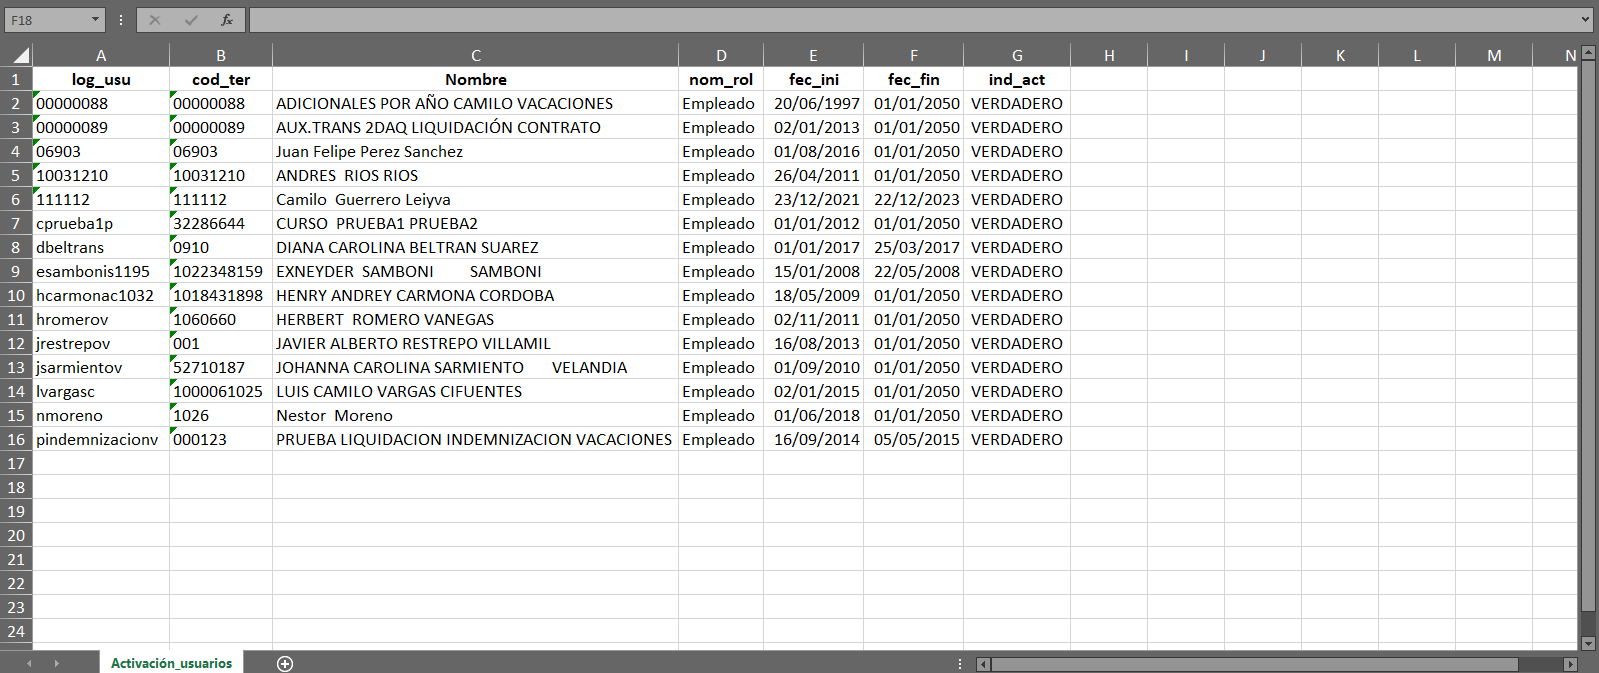Select column K header
Image resolution: width=1599 pixels, height=673 pixels.
(x=1340, y=55)
